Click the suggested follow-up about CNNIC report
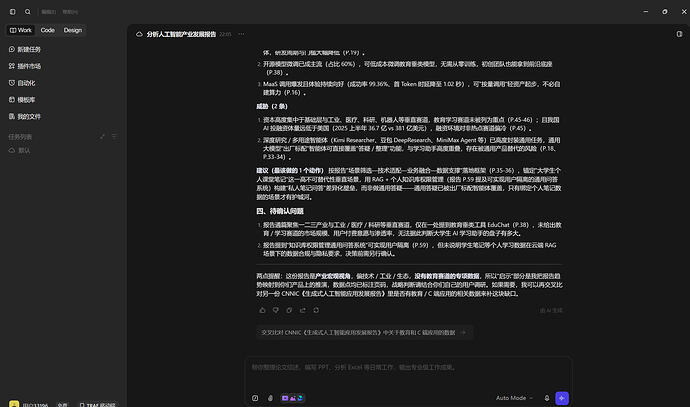Image resolution: width=690 pixels, height=407 pixels. pos(364,333)
